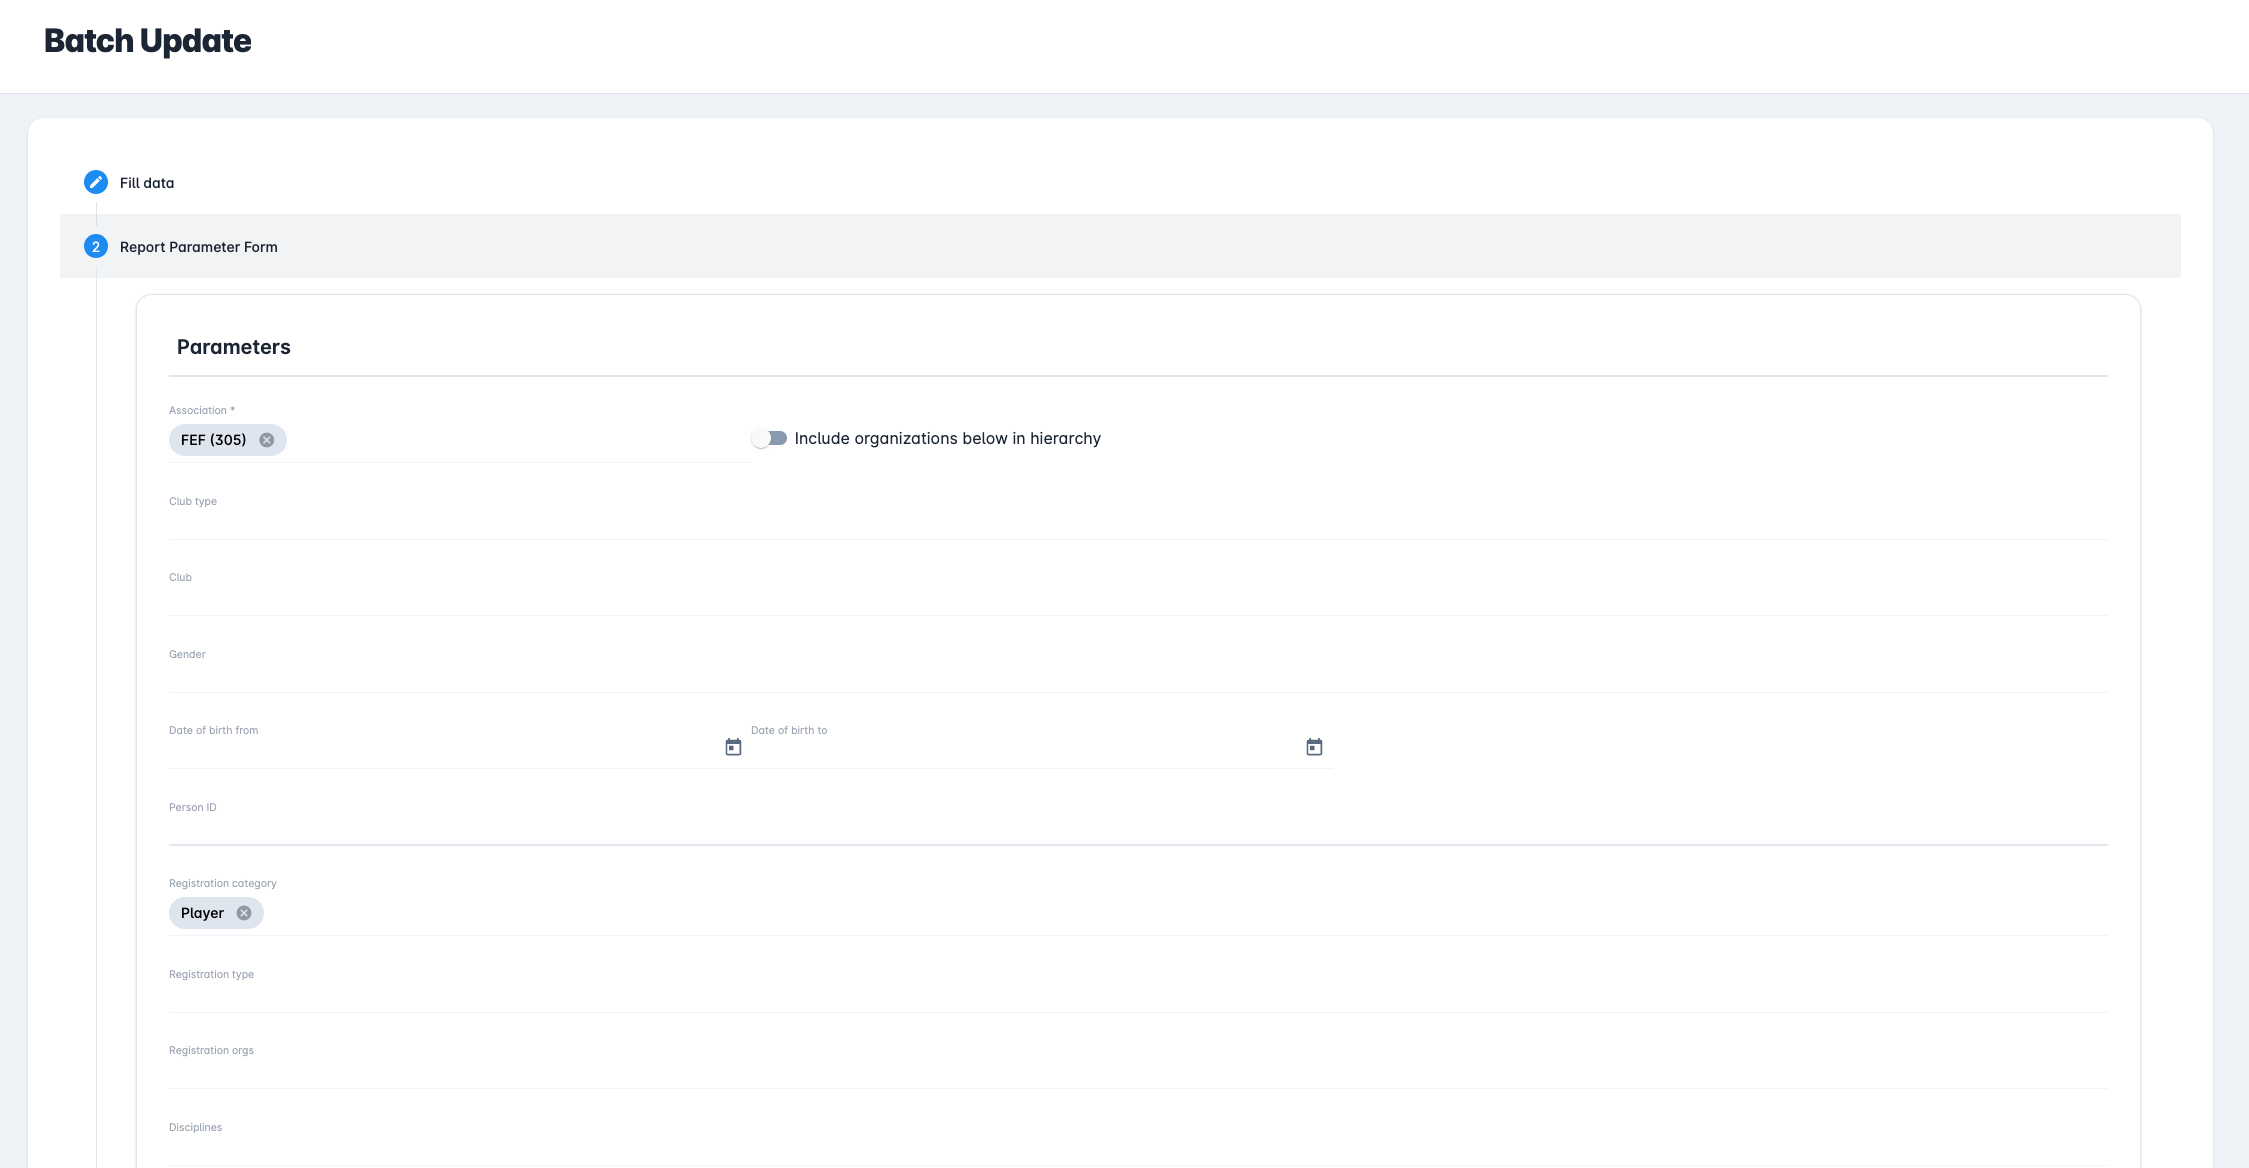
Task: Open the Date of birth from calendar
Action: [733, 747]
